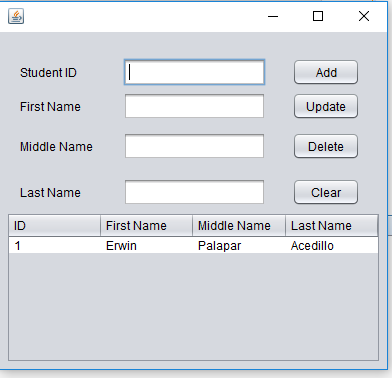This screenshot has width=392, height=378.
Task: Click the ID cell showing 1
Action: (x=54, y=246)
